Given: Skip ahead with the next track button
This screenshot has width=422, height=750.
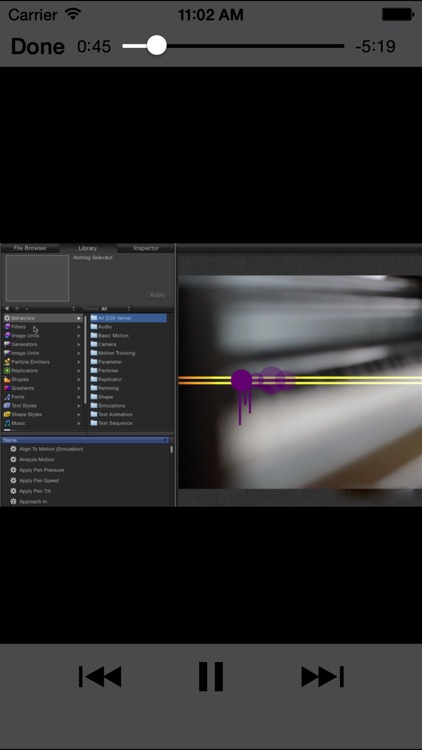Looking at the screenshot, I should [x=322, y=676].
